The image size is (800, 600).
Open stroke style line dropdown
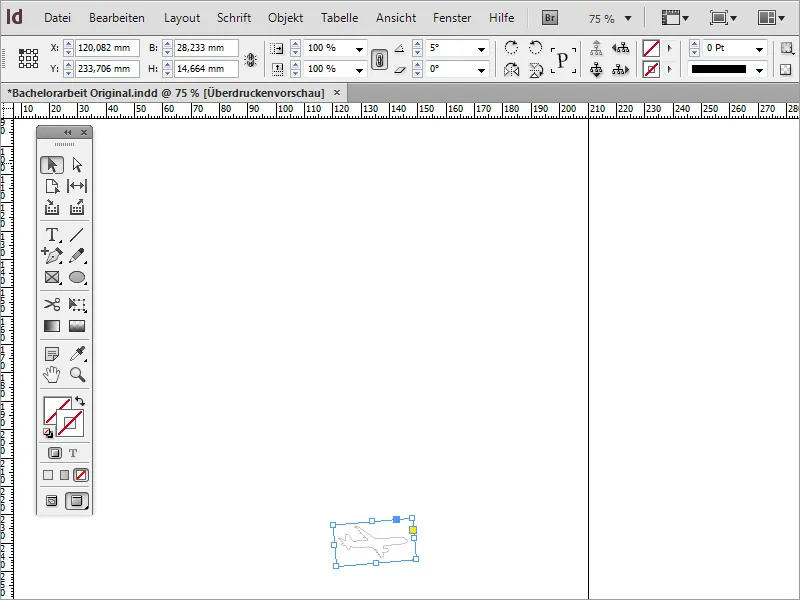pos(759,70)
